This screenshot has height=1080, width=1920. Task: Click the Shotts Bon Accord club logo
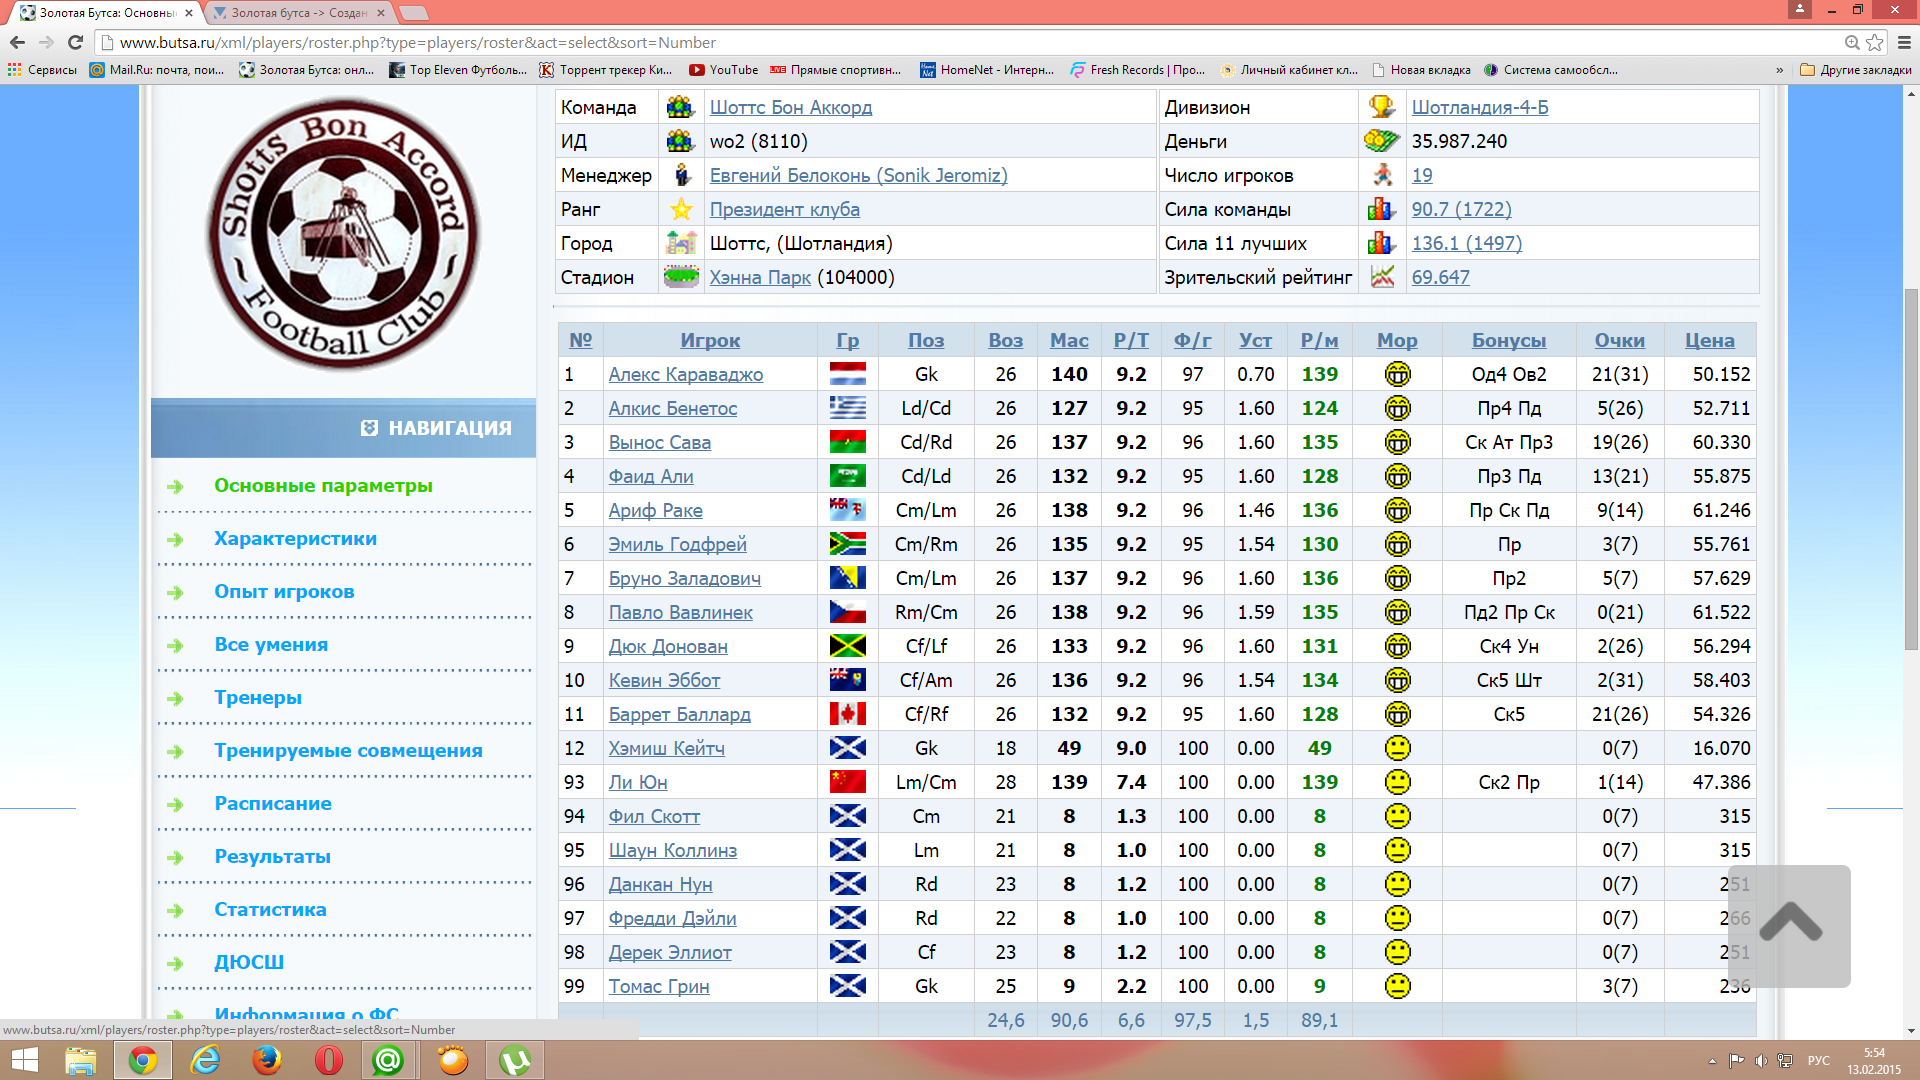point(343,234)
